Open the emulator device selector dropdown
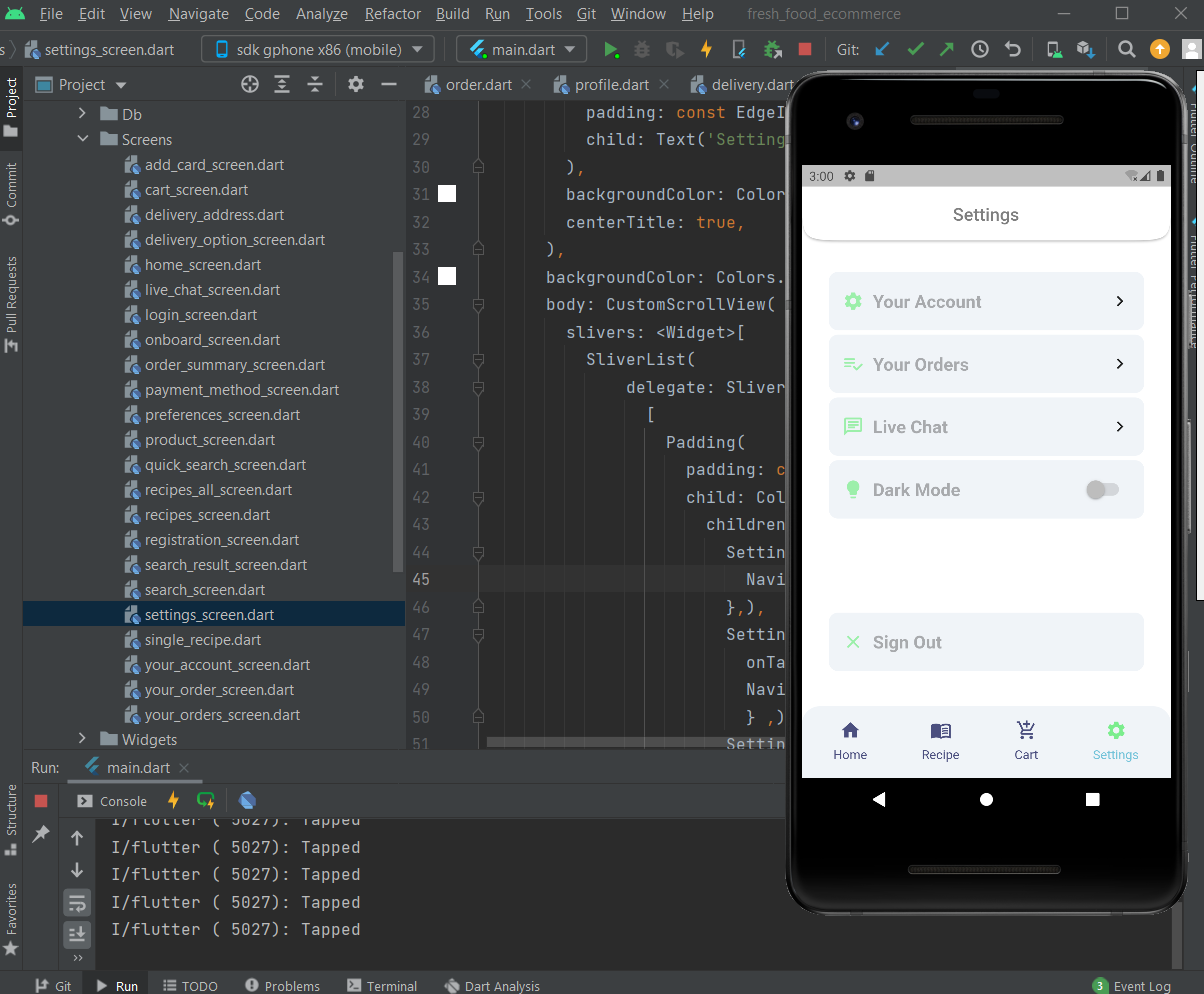This screenshot has width=1204, height=994. tap(316, 48)
